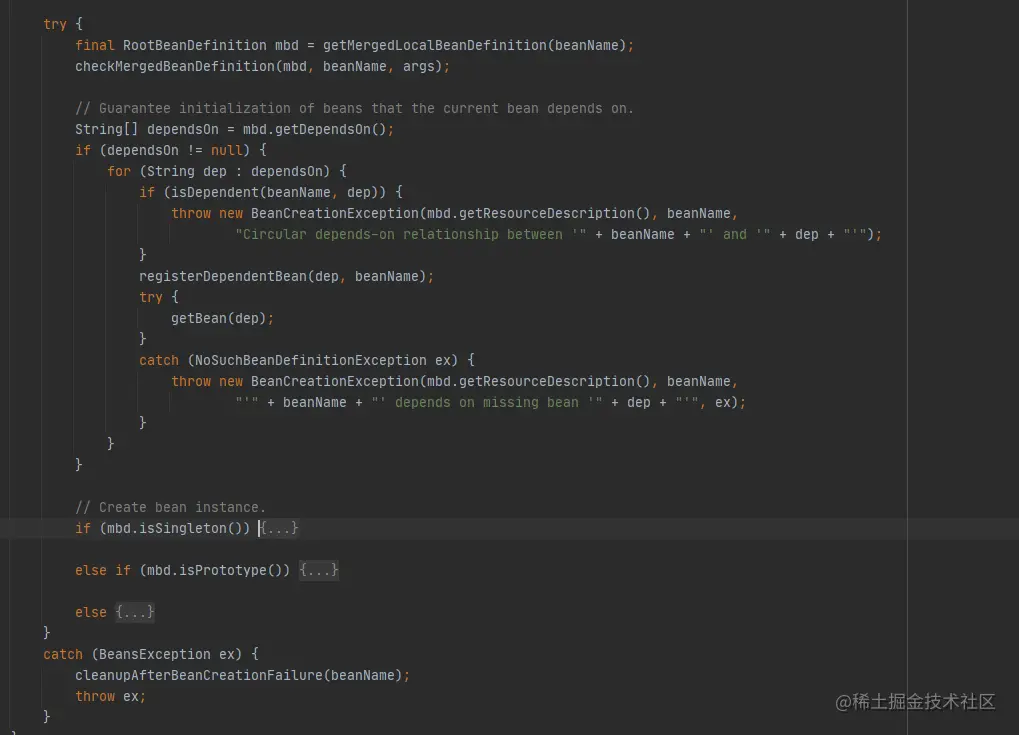Click registerDependentBean(dep, beanName) call
Screen dimensions: 1019x735
tap(282, 276)
